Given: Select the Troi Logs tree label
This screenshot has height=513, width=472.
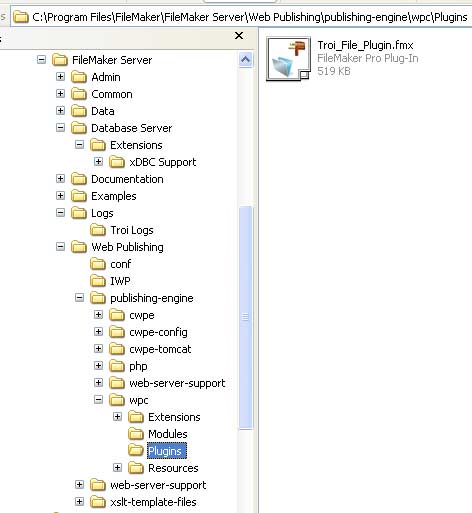Looking at the screenshot, I should [x=132, y=230].
